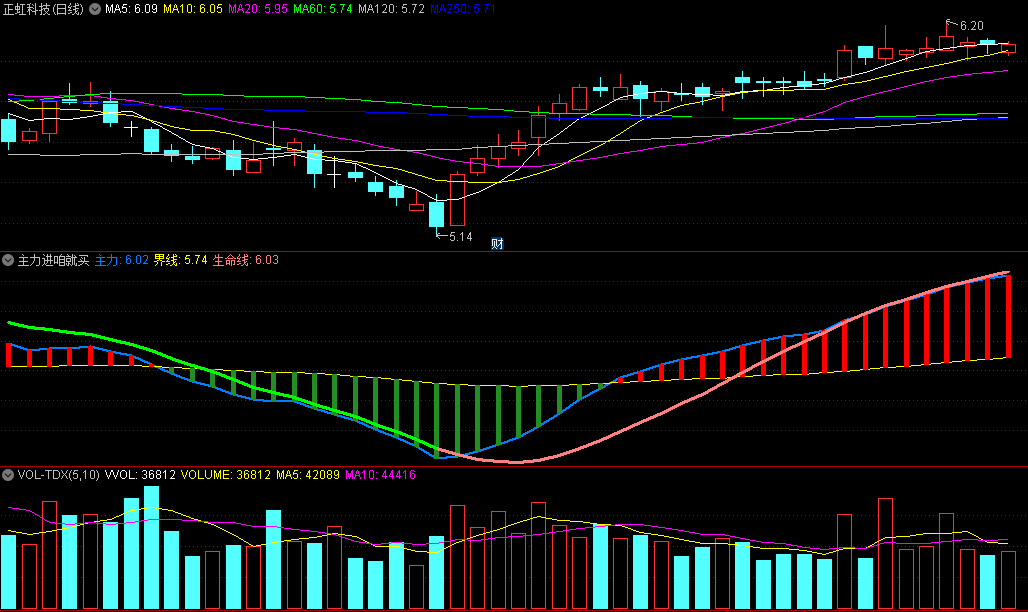Select the large red candle at the 5.14 low

(457, 199)
